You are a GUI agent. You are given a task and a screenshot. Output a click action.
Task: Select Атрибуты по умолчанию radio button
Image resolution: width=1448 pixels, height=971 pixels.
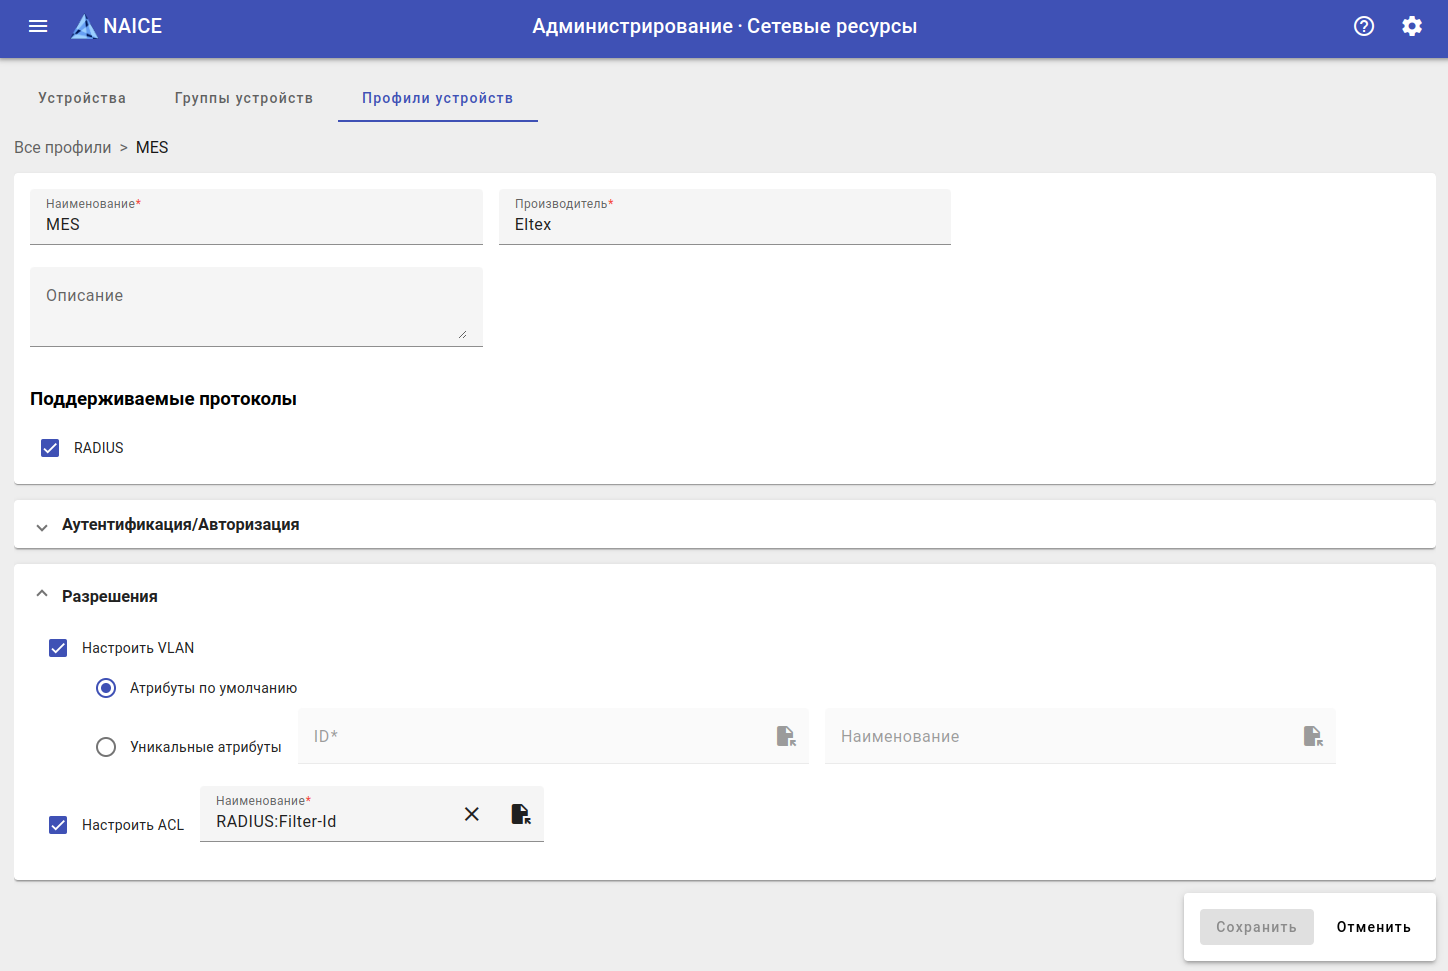[106, 688]
